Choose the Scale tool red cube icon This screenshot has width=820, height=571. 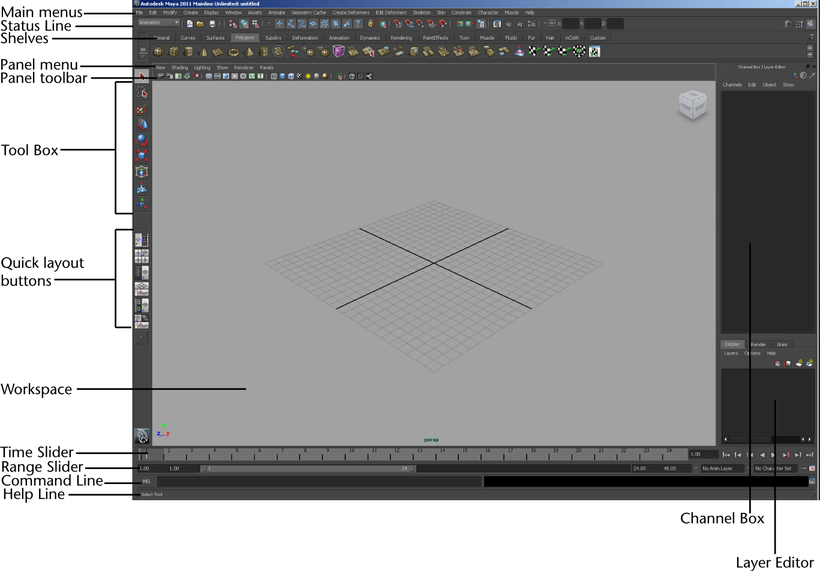[142, 155]
